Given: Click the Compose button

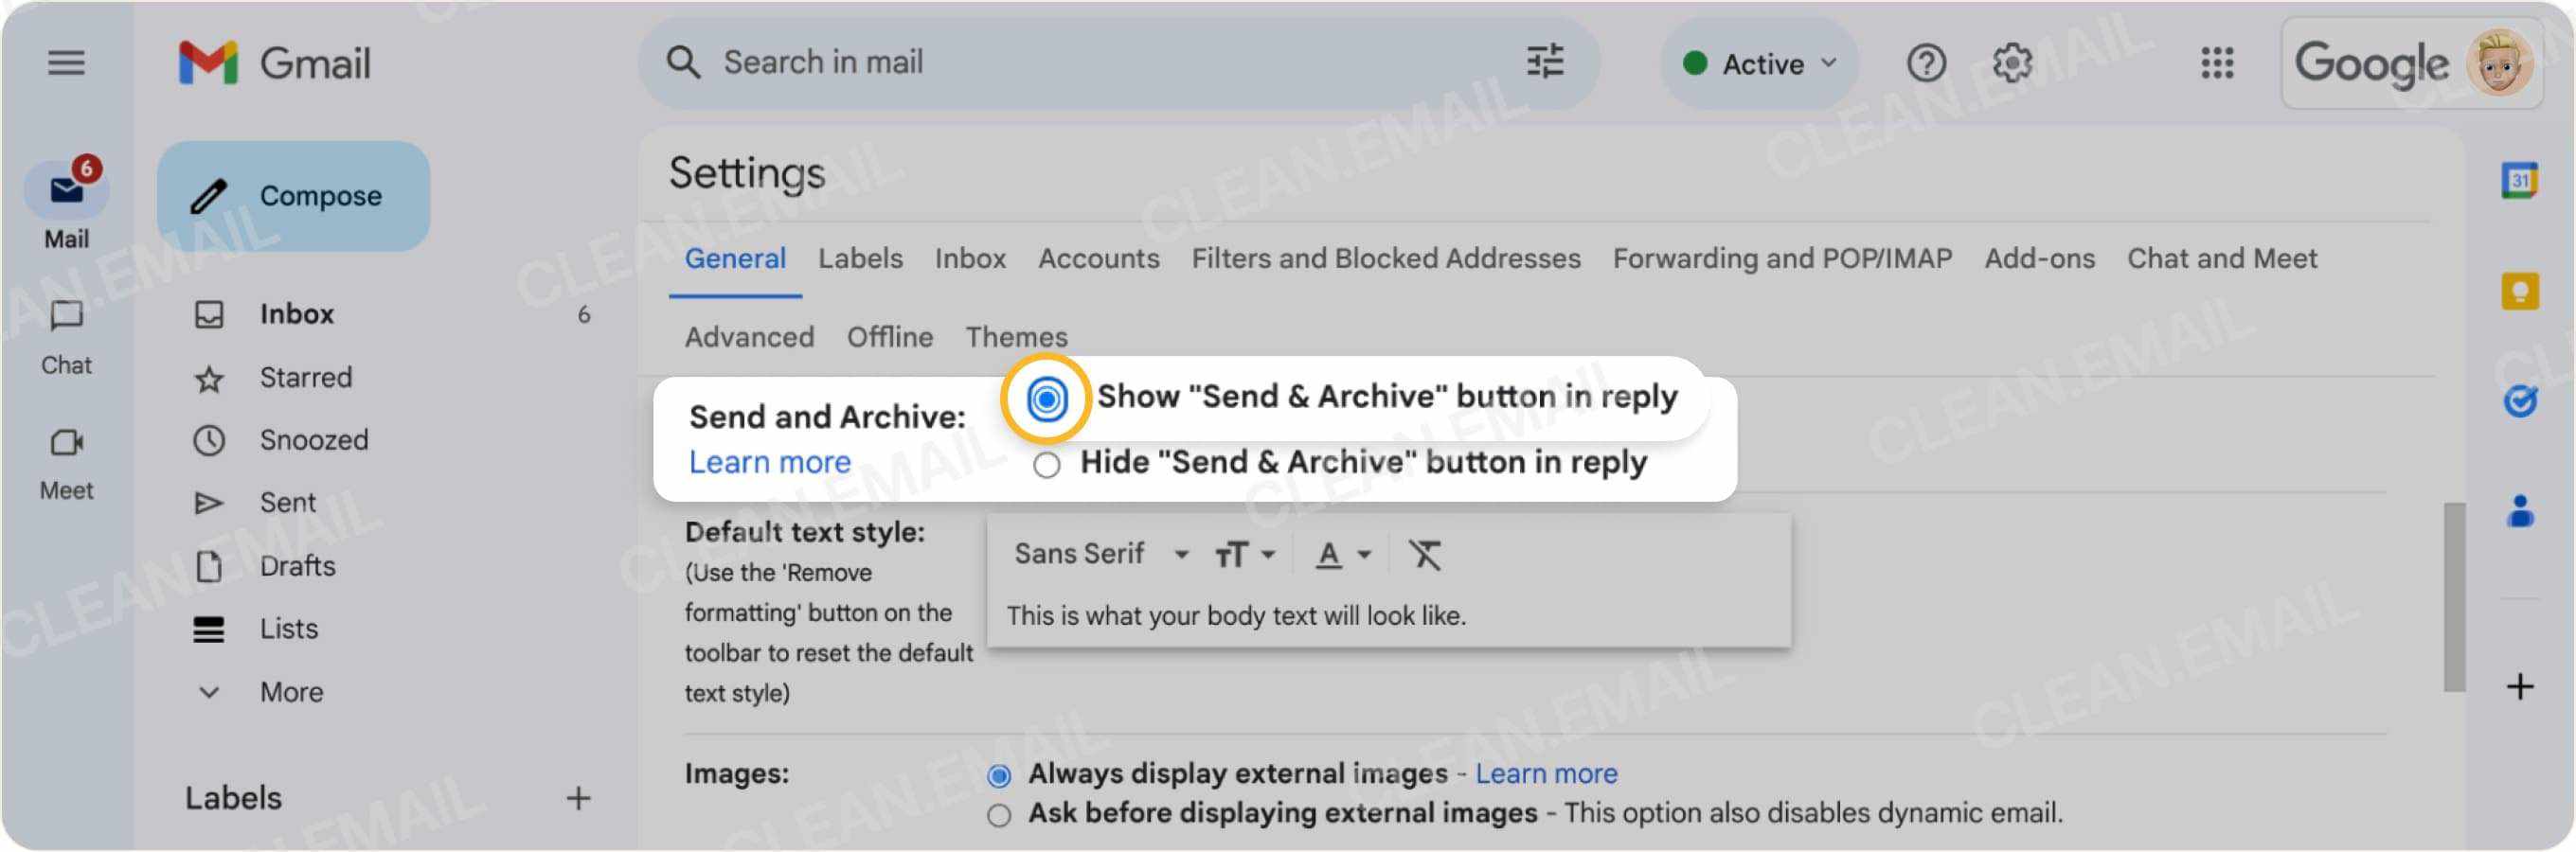Looking at the screenshot, I should pyautogui.click(x=293, y=195).
